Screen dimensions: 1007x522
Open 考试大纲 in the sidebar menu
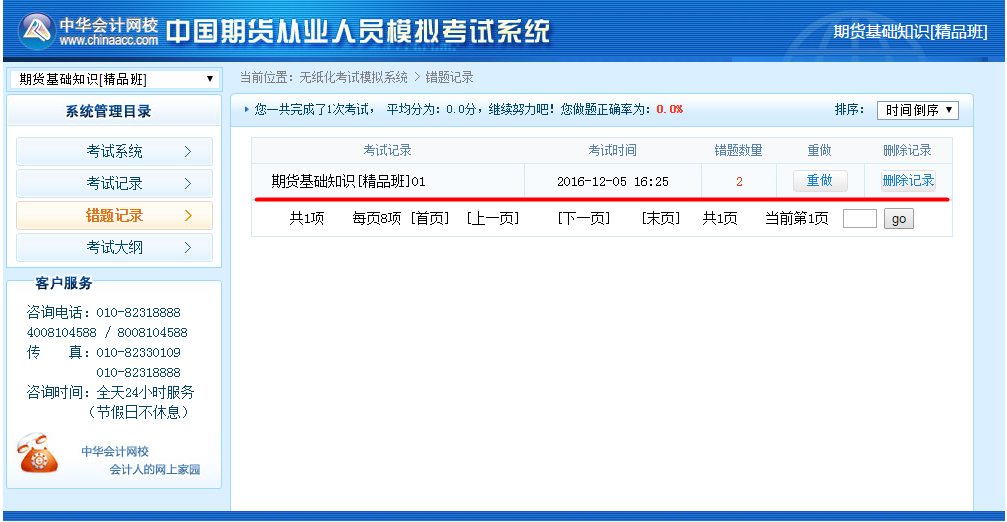(x=114, y=248)
